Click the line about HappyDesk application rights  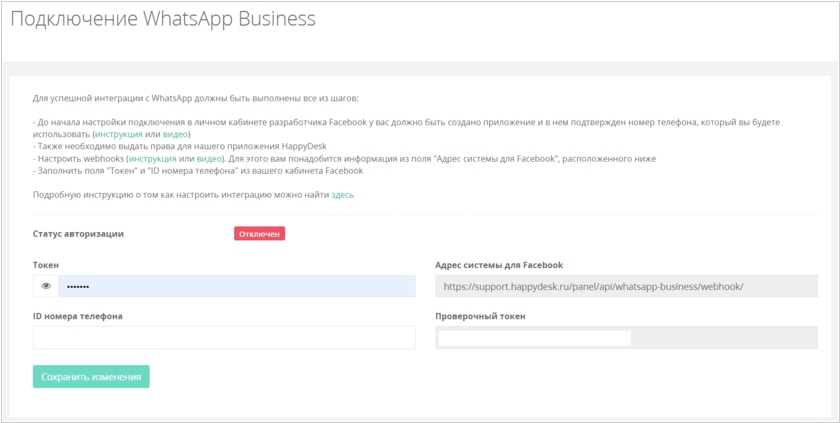pyautogui.click(x=180, y=146)
